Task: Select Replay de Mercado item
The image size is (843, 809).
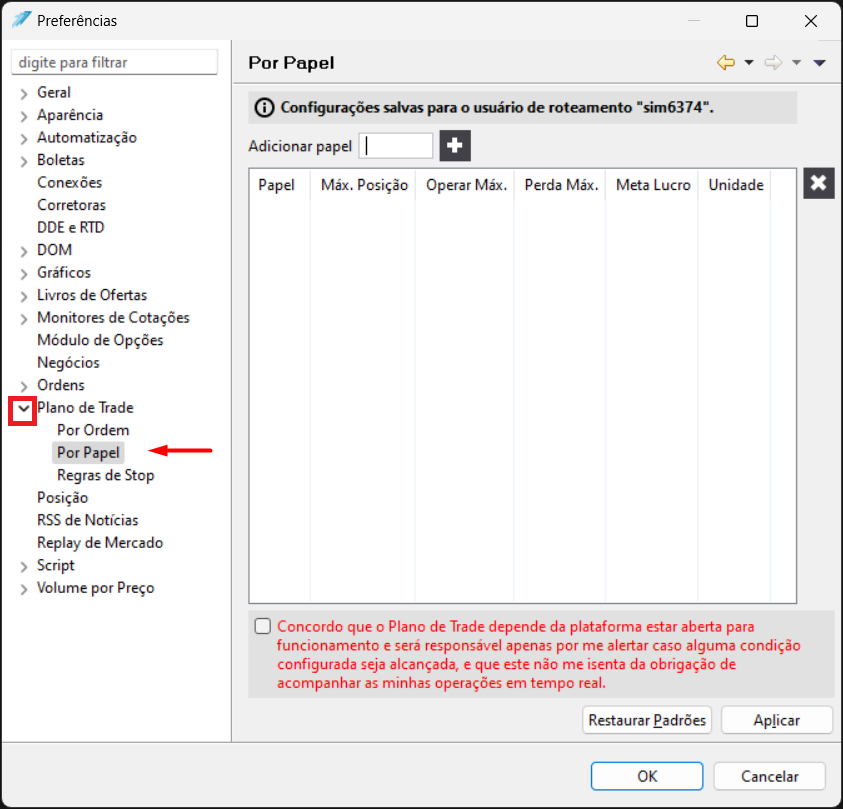Action: (x=100, y=543)
